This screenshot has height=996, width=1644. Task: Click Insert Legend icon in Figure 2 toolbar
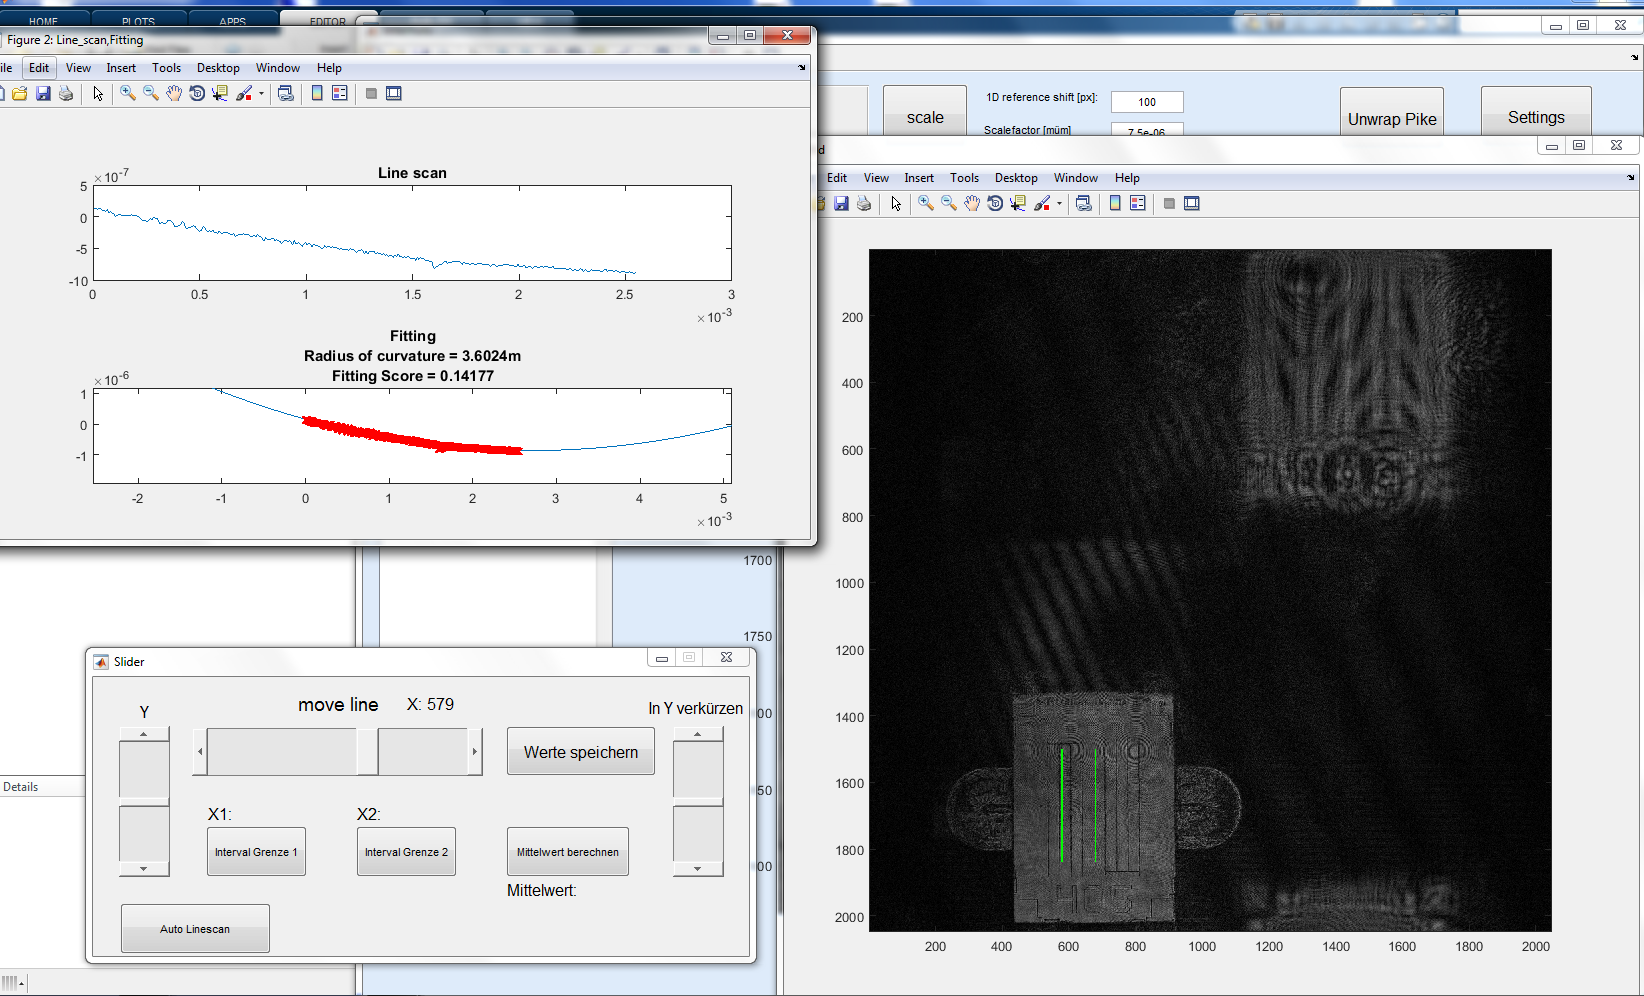click(x=340, y=93)
